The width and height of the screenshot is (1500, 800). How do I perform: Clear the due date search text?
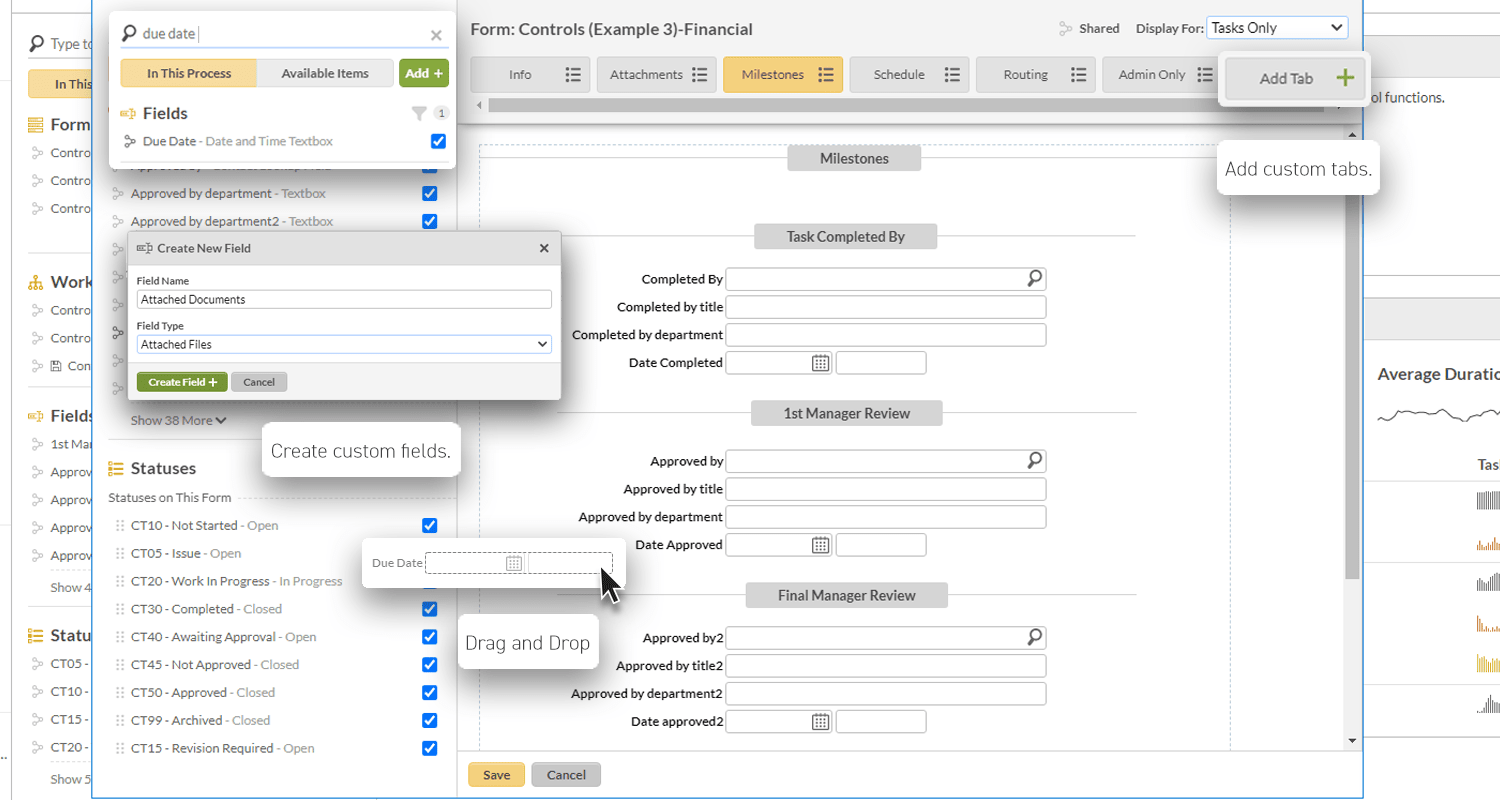coord(436,35)
